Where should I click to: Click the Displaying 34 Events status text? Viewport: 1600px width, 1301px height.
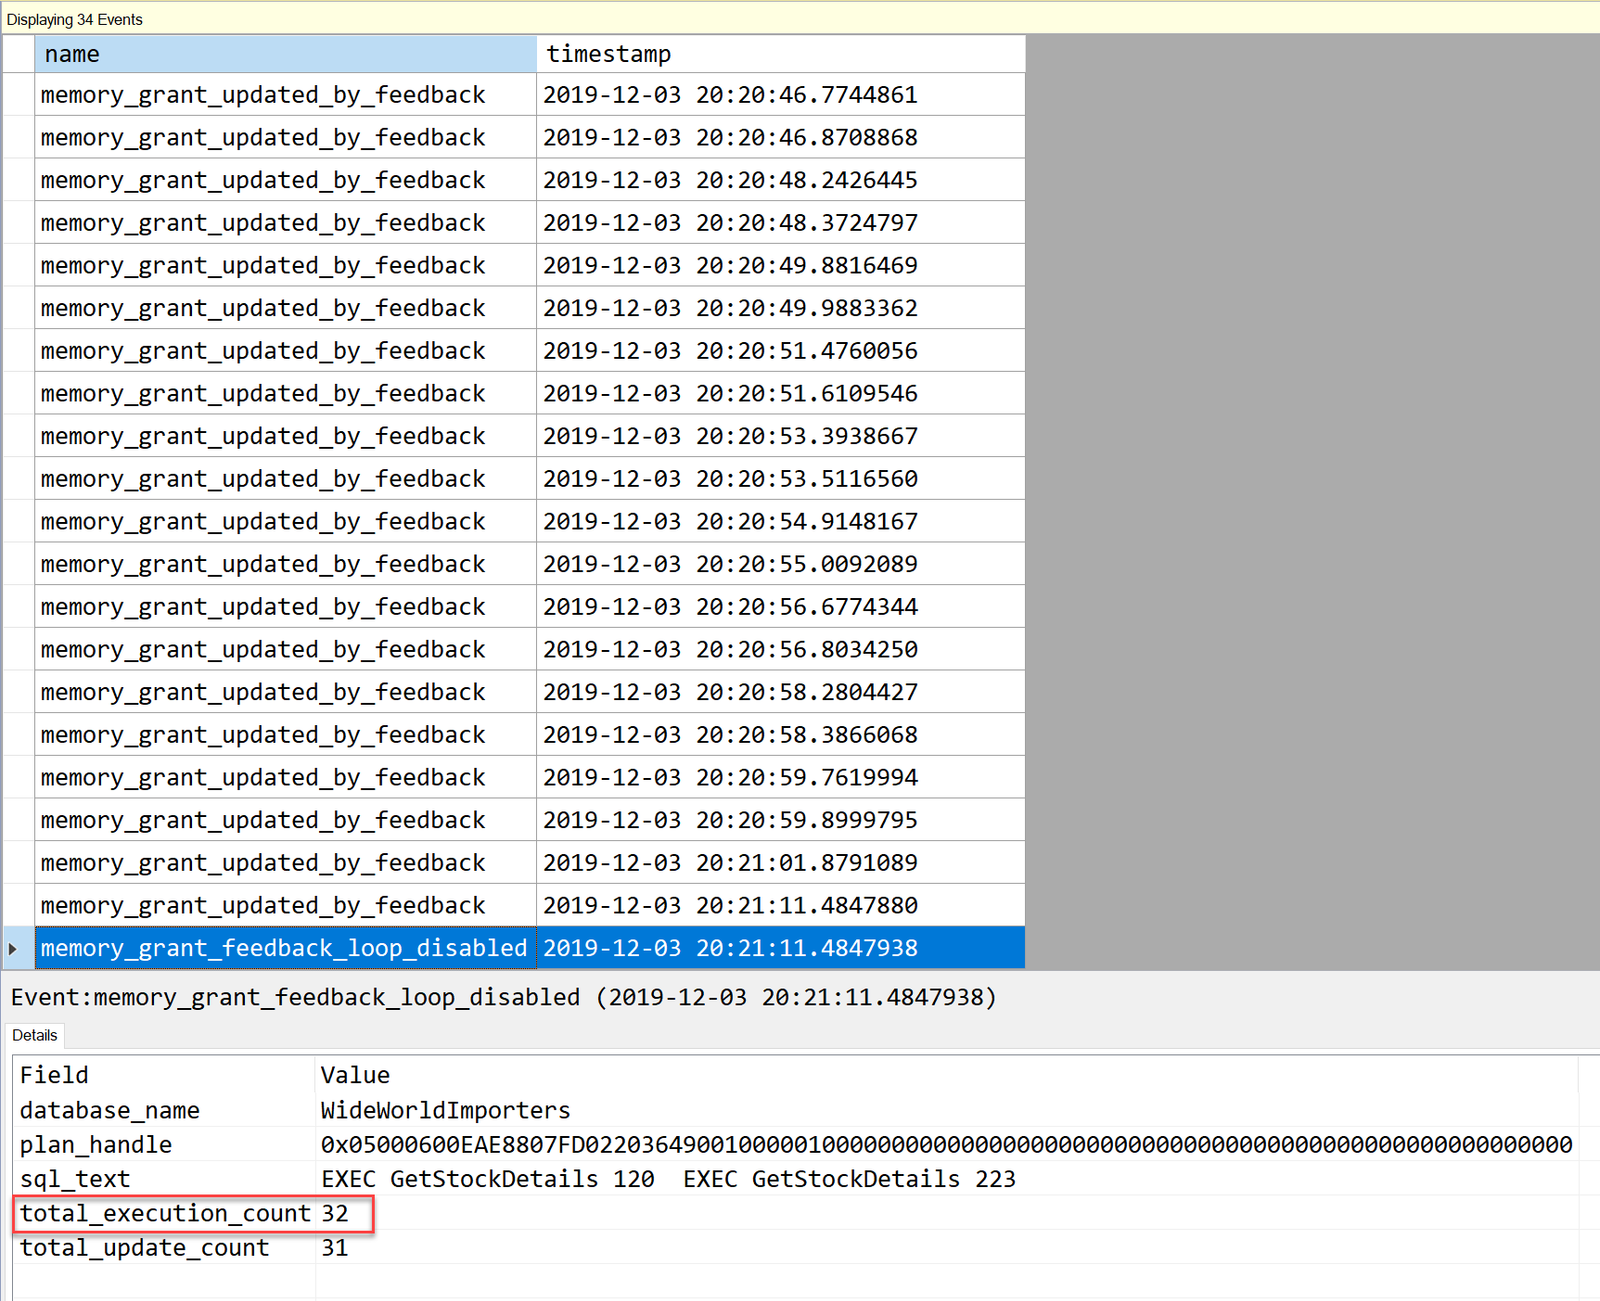click(x=75, y=19)
